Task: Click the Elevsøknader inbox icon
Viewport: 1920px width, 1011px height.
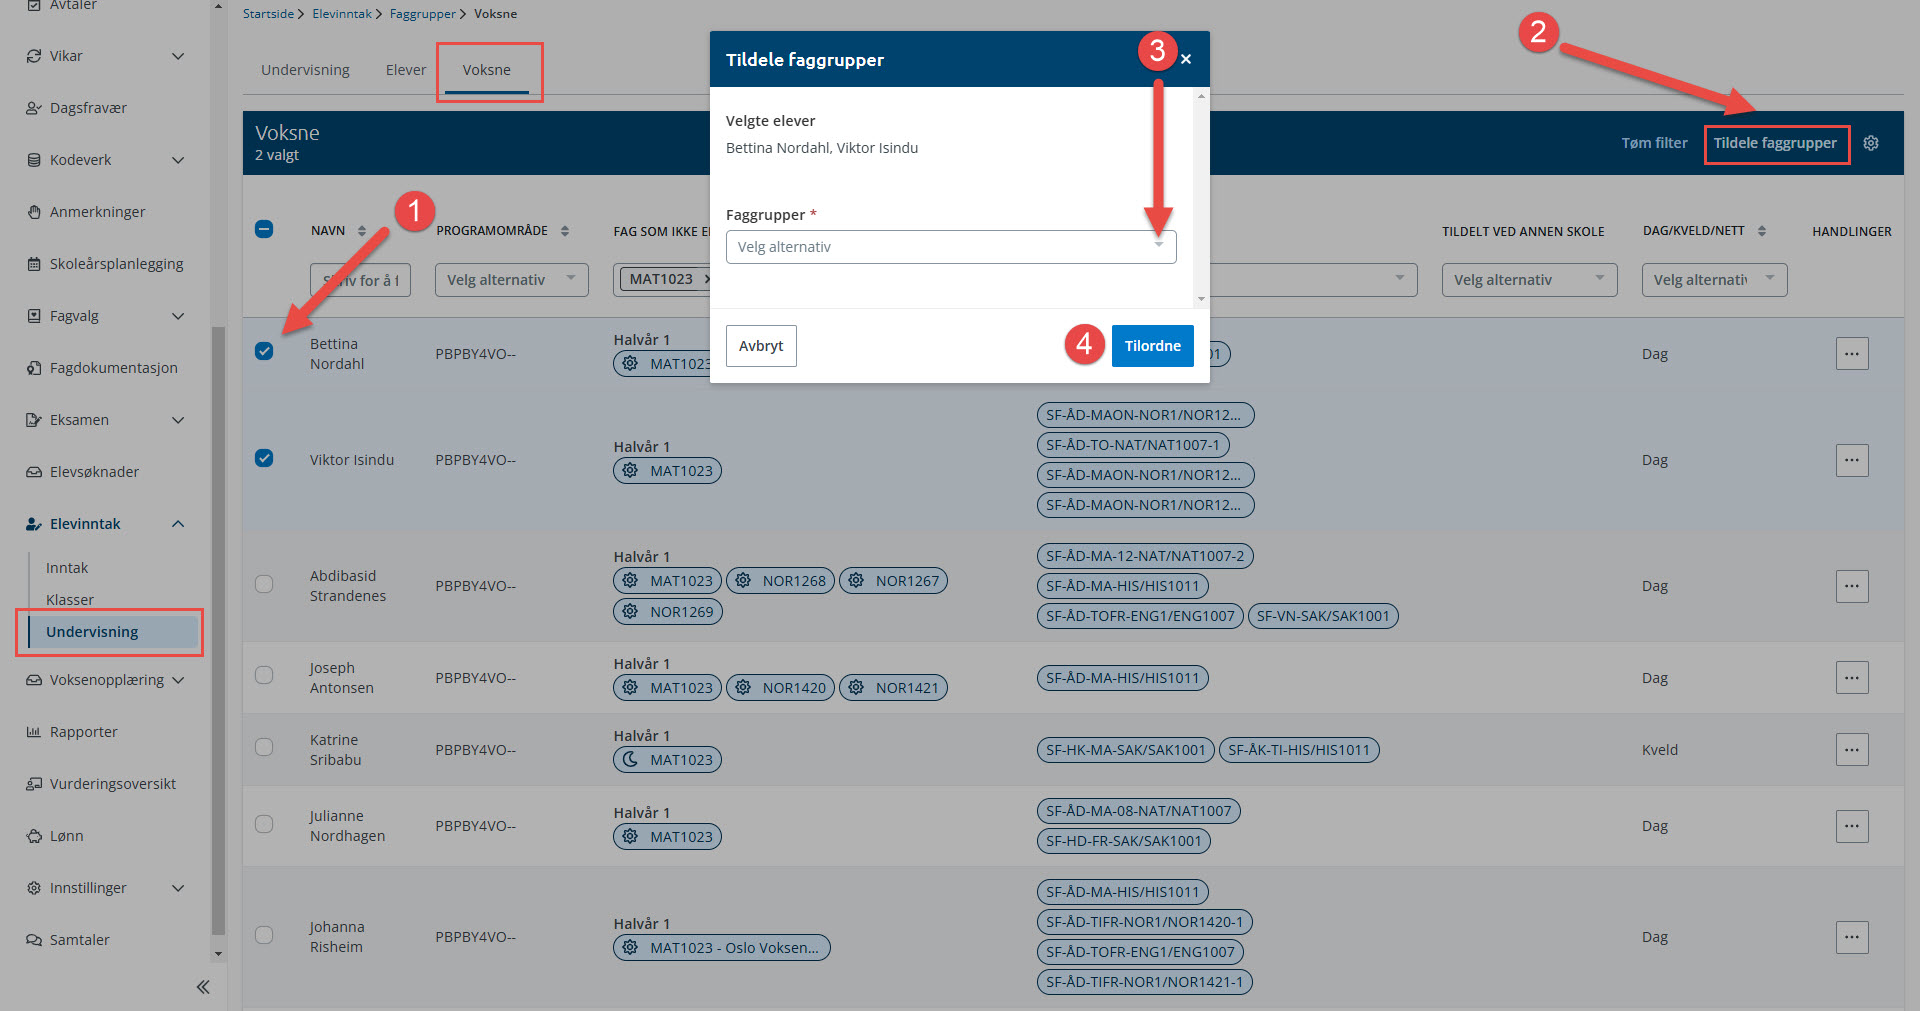Action: point(34,472)
